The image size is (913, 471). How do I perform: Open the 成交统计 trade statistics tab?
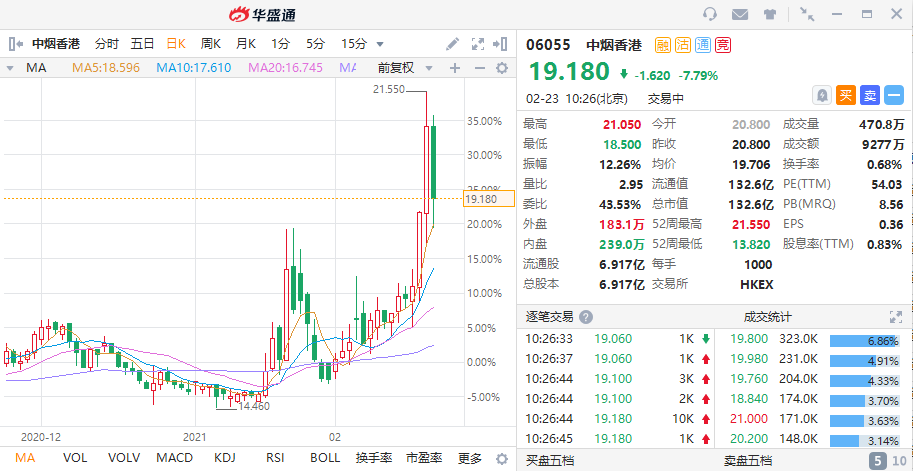[x=767, y=317]
